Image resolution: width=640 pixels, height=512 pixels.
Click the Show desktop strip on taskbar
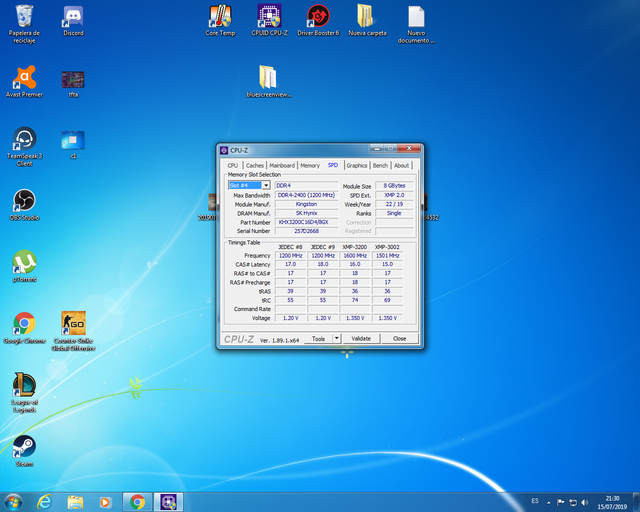click(x=636, y=502)
